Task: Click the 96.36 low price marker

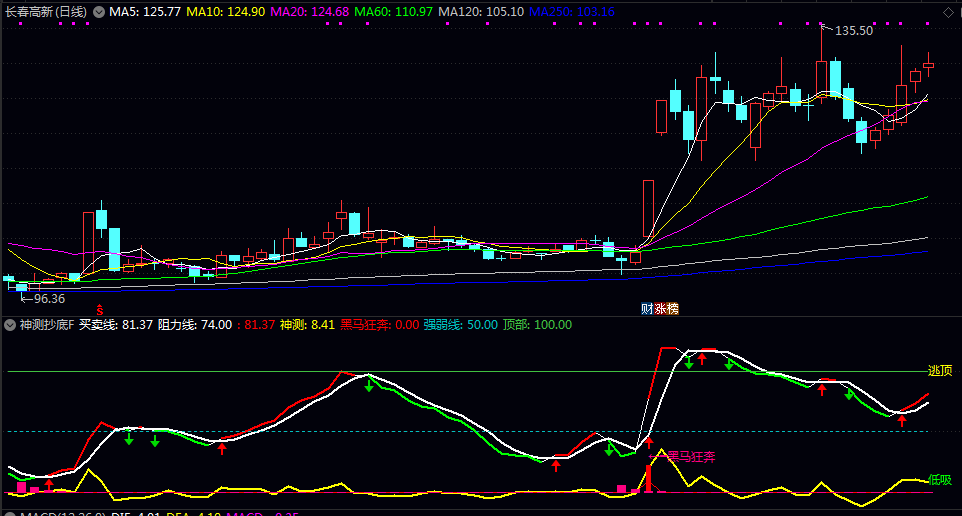Action: pyautogui.click(x=48, y=298)
